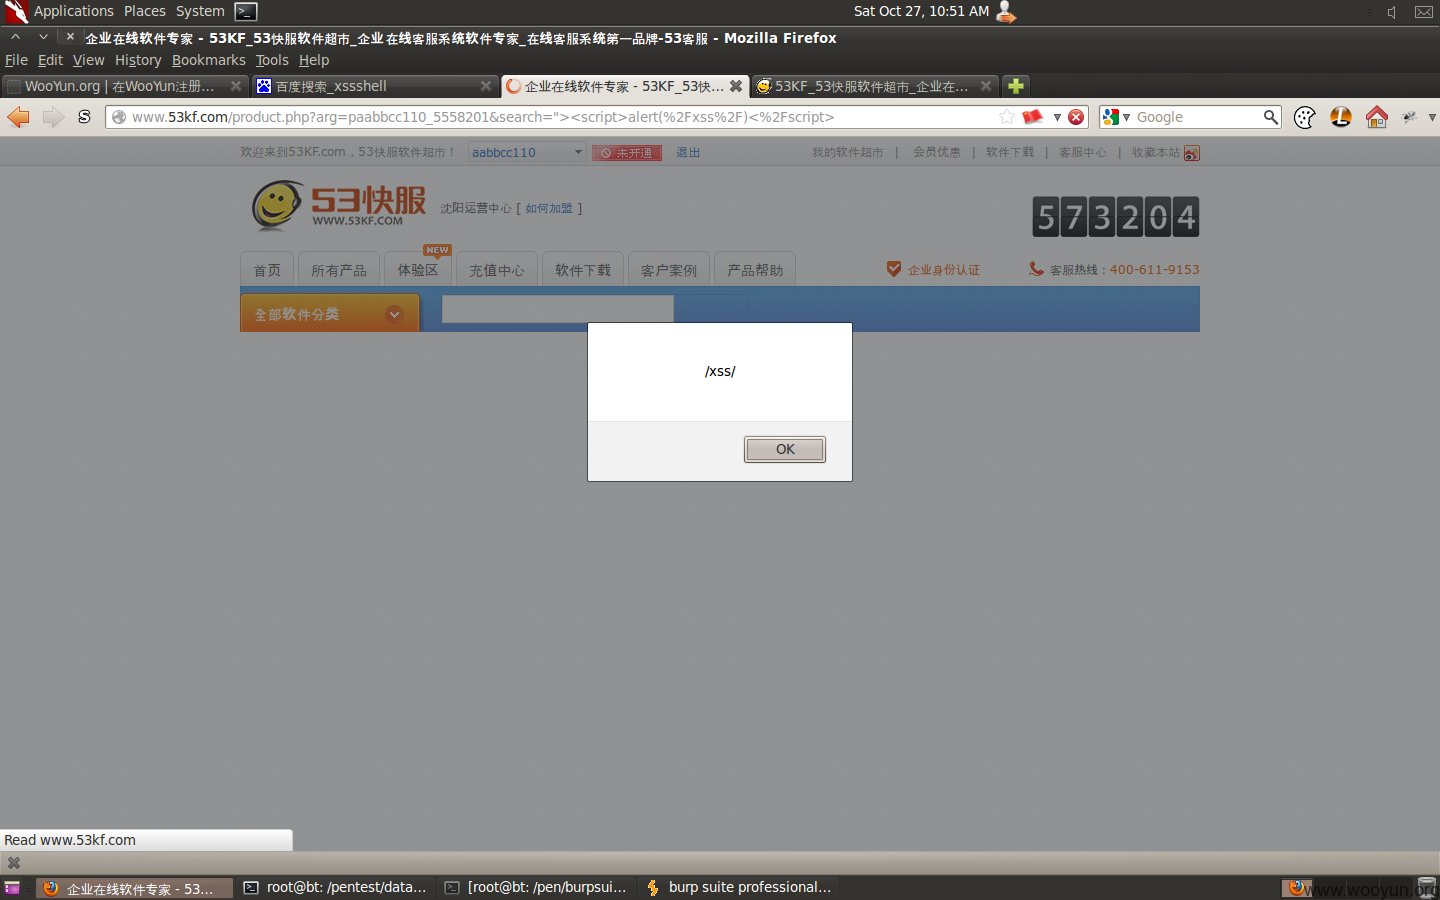Click the 53快服 smiley logo
Viewport: 1440px width, 900px height.
tap(340, 206)
